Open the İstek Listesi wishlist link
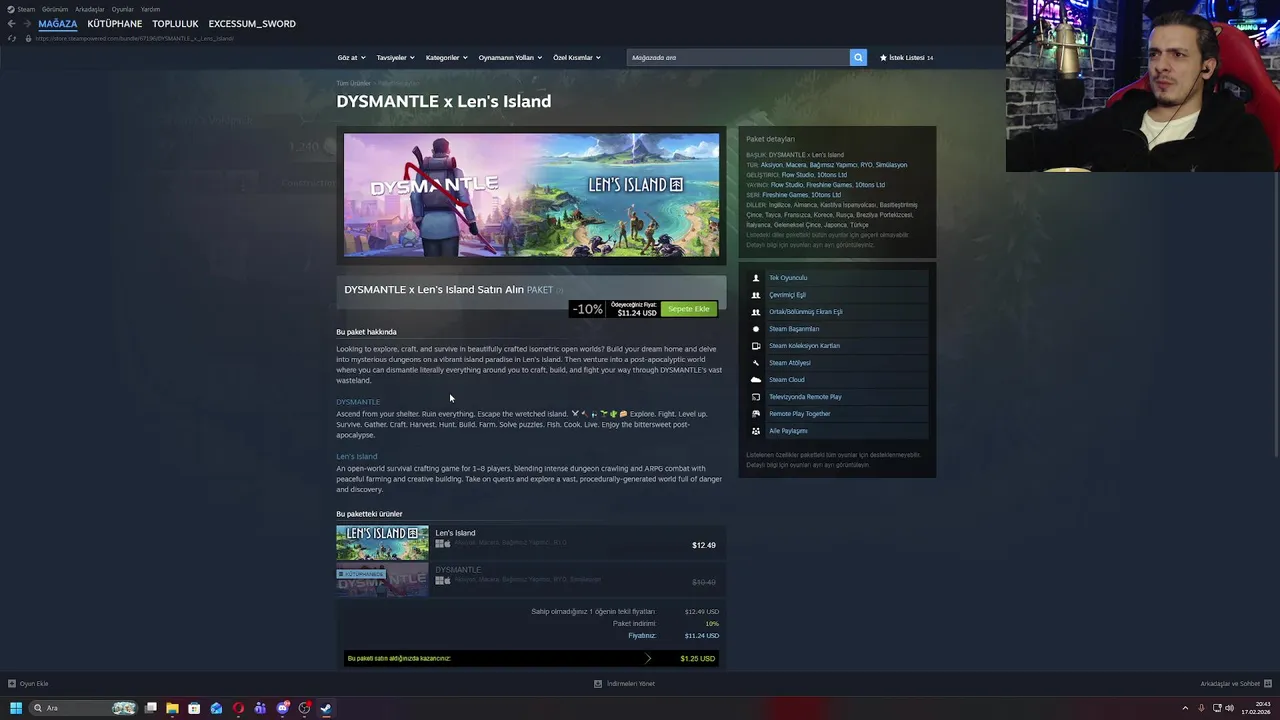 906,58
